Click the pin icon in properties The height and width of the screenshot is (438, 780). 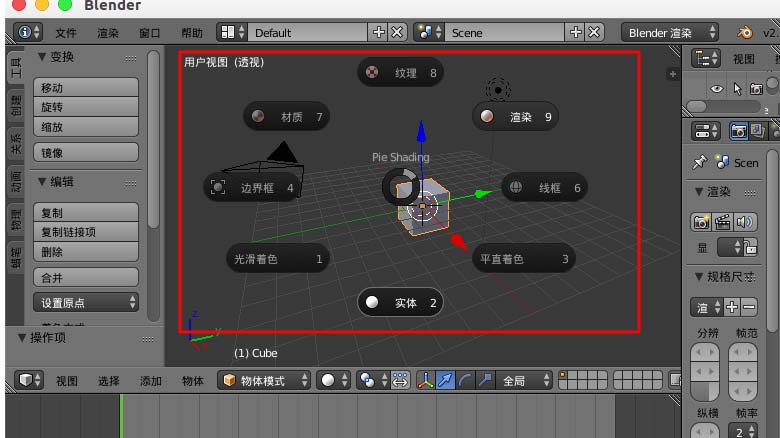[699, 162]
